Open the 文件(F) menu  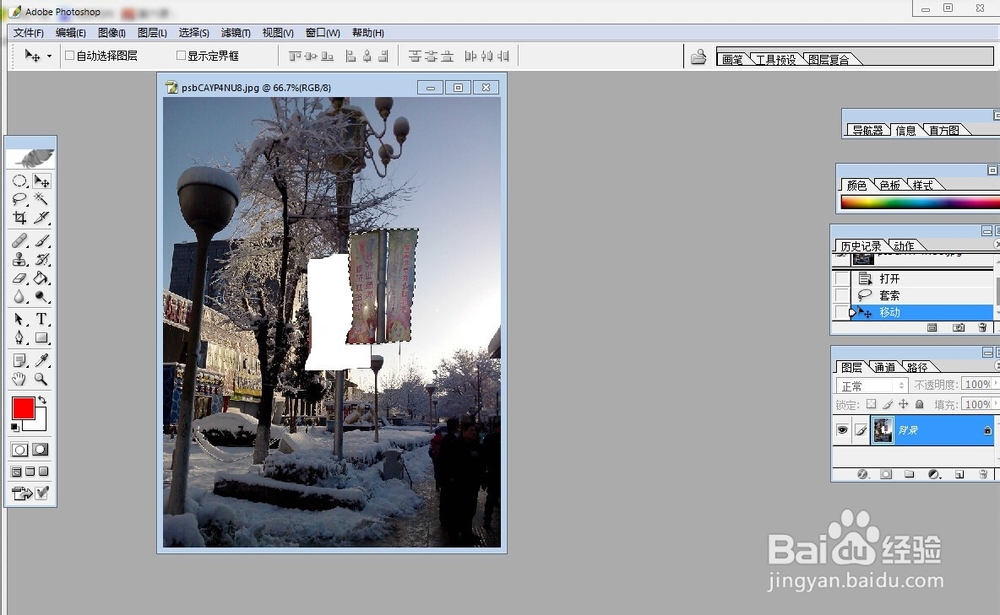28,33
